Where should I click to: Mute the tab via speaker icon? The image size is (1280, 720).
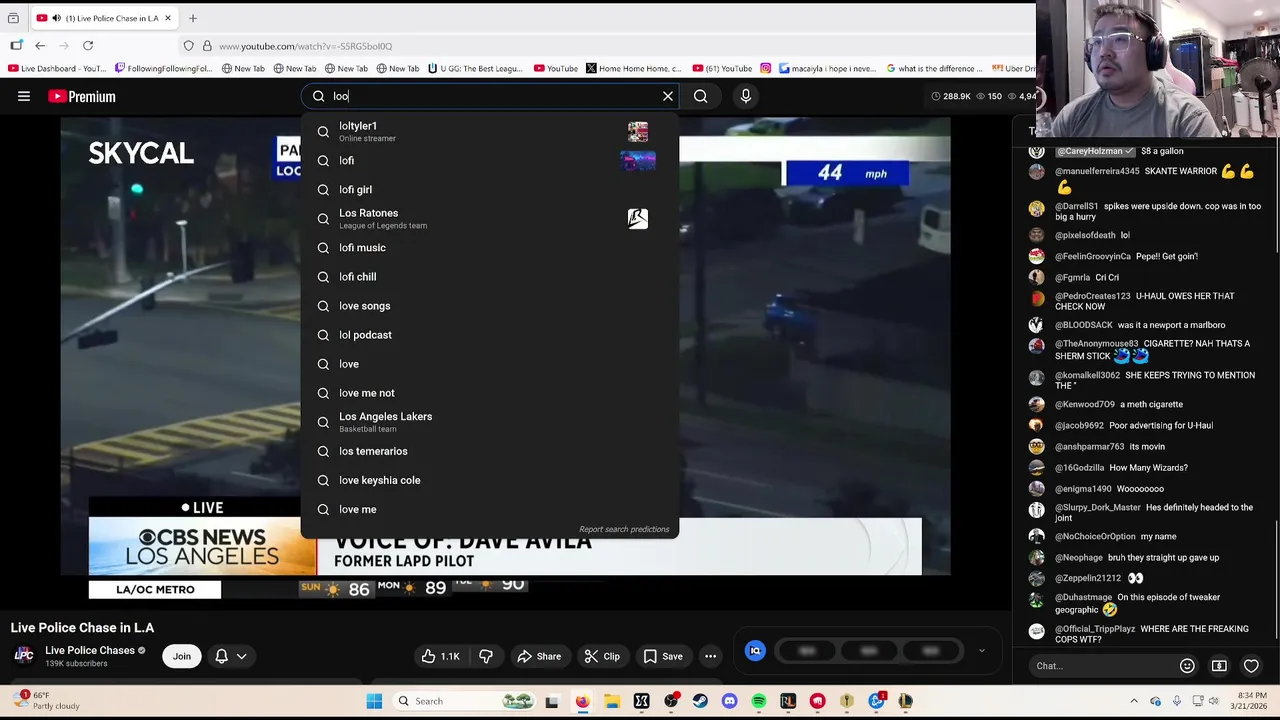(56, 18)
